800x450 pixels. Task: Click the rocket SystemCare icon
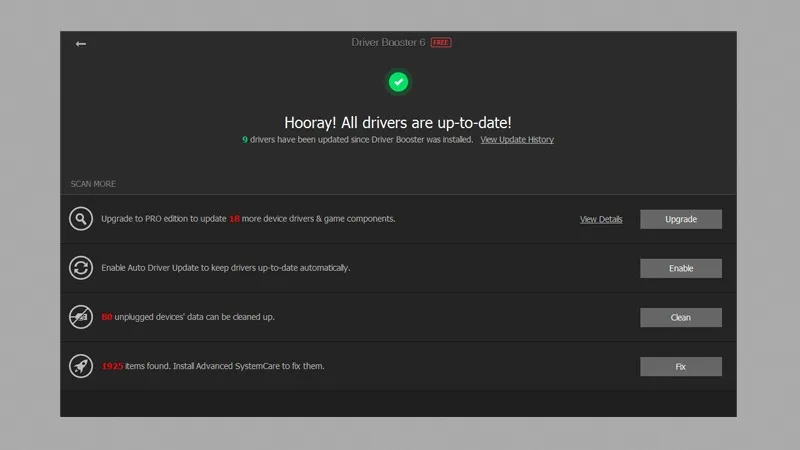click(81, 366)
